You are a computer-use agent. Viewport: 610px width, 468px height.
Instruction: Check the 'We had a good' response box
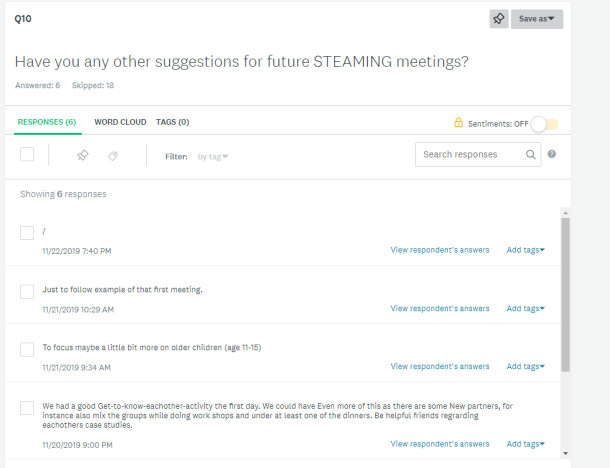click(27, 408)
